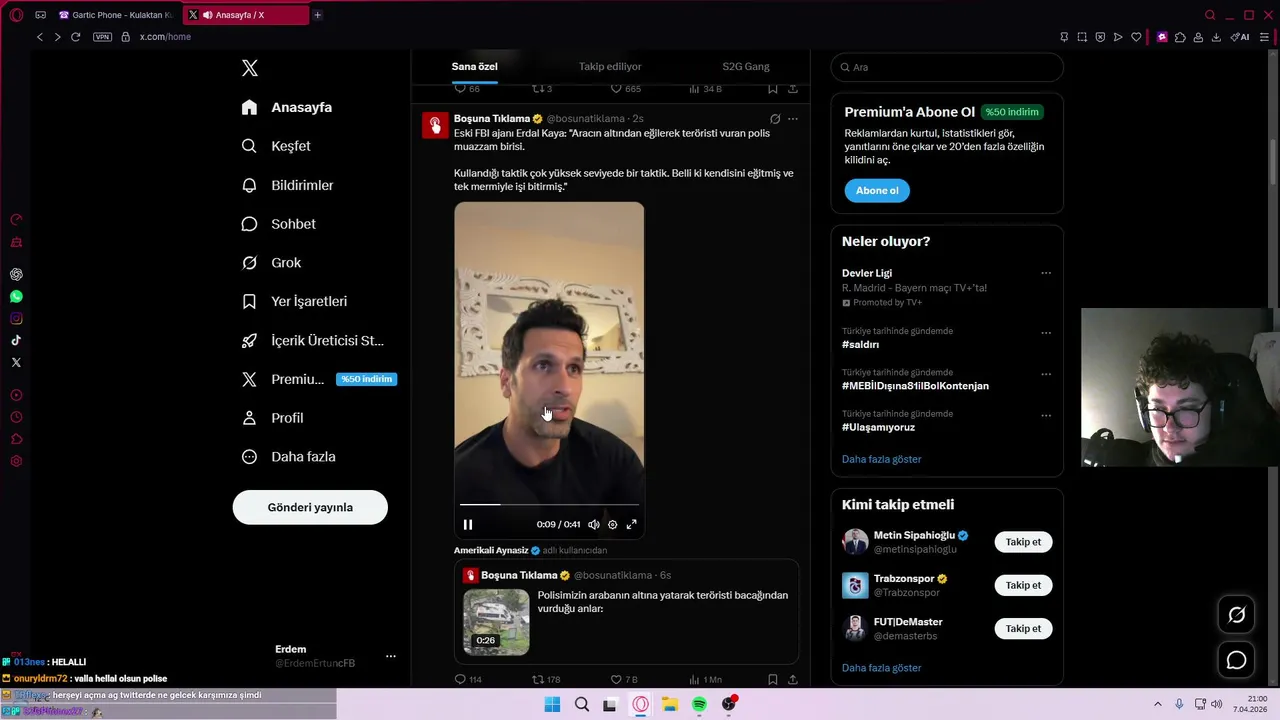Screen dimensions: 1280x720
Task: Open more options for Boşuna Tıklama tweet
Action: pos(793,118)
